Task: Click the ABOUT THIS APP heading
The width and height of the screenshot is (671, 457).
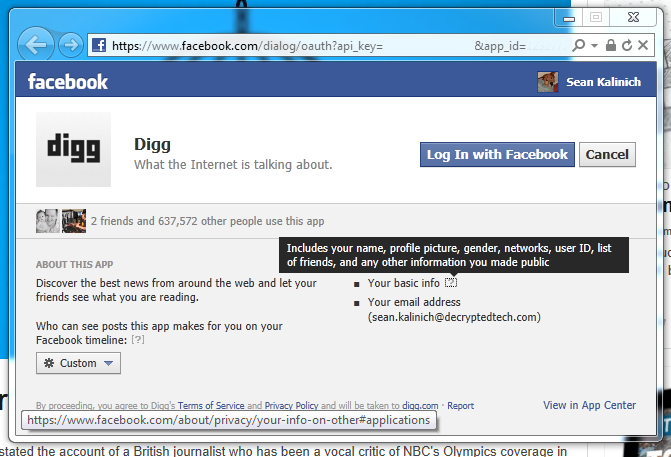Action: coord(74,264)
